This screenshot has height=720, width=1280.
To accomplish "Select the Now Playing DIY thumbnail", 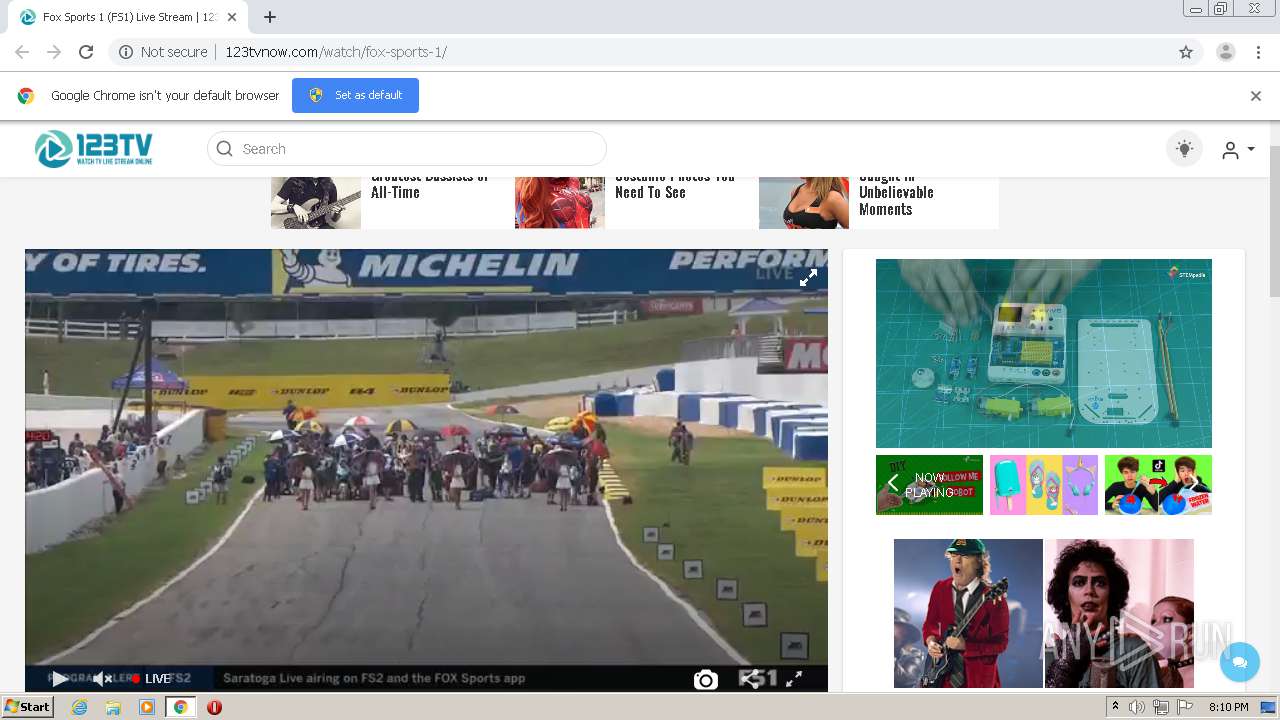I will point(930,485).
